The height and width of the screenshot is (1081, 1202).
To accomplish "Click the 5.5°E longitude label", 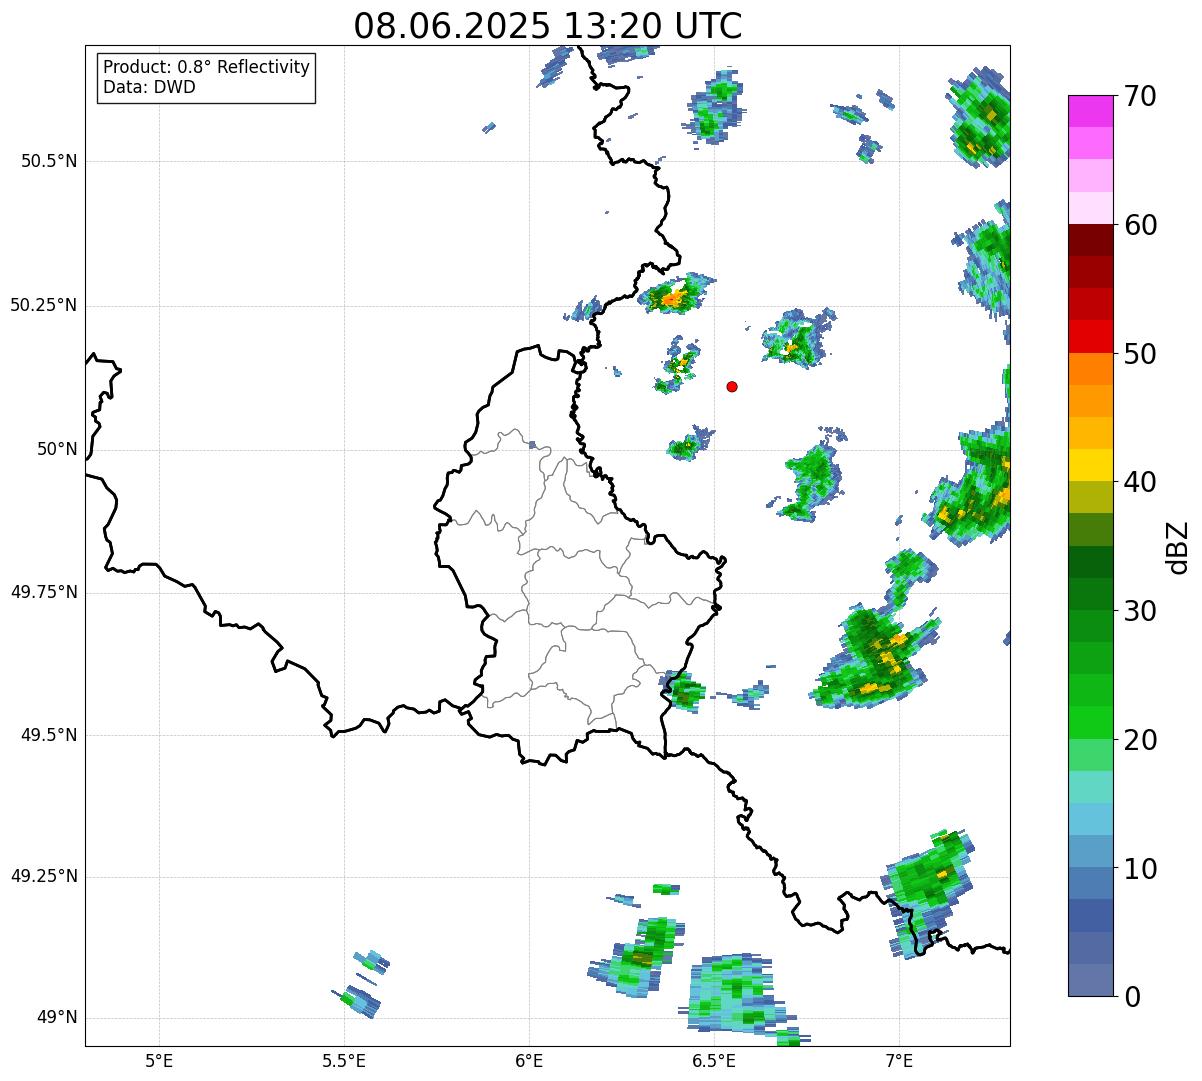I will tap(344, 1060).
